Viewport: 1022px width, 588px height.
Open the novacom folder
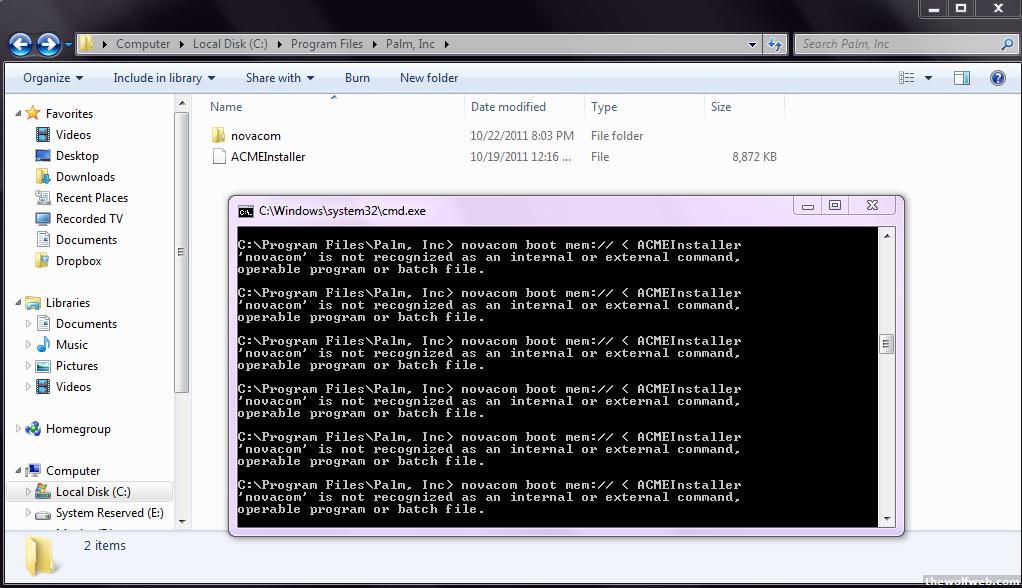tap(255, 136)
